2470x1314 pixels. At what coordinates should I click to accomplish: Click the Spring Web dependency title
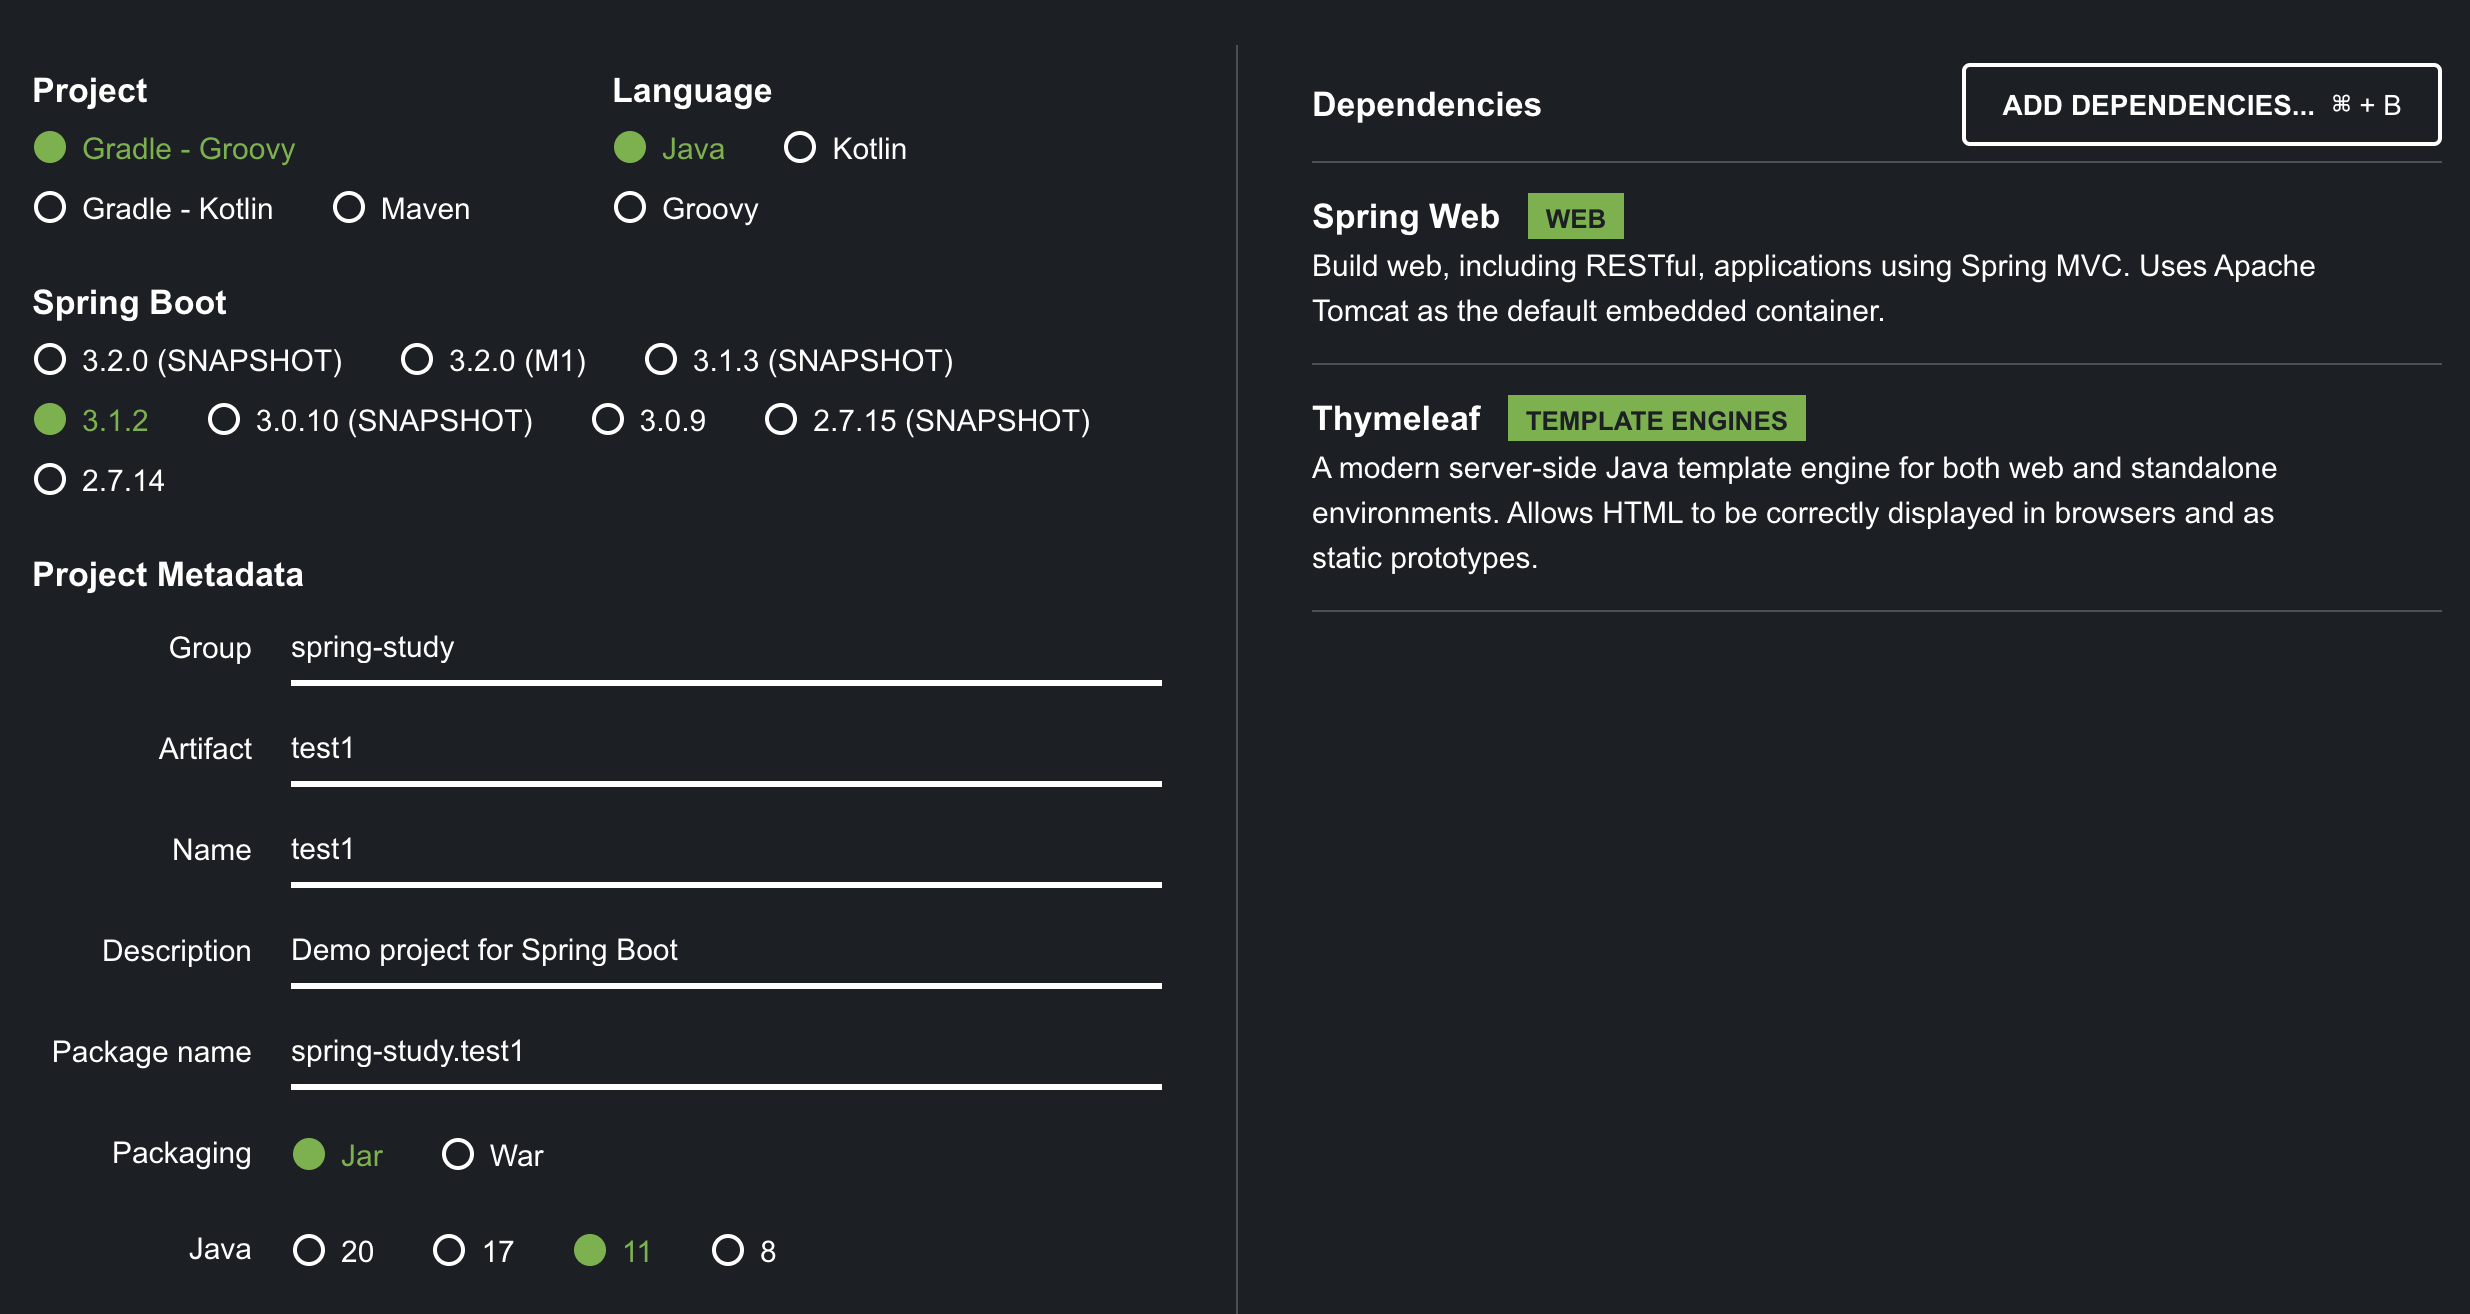point(1405,217)
